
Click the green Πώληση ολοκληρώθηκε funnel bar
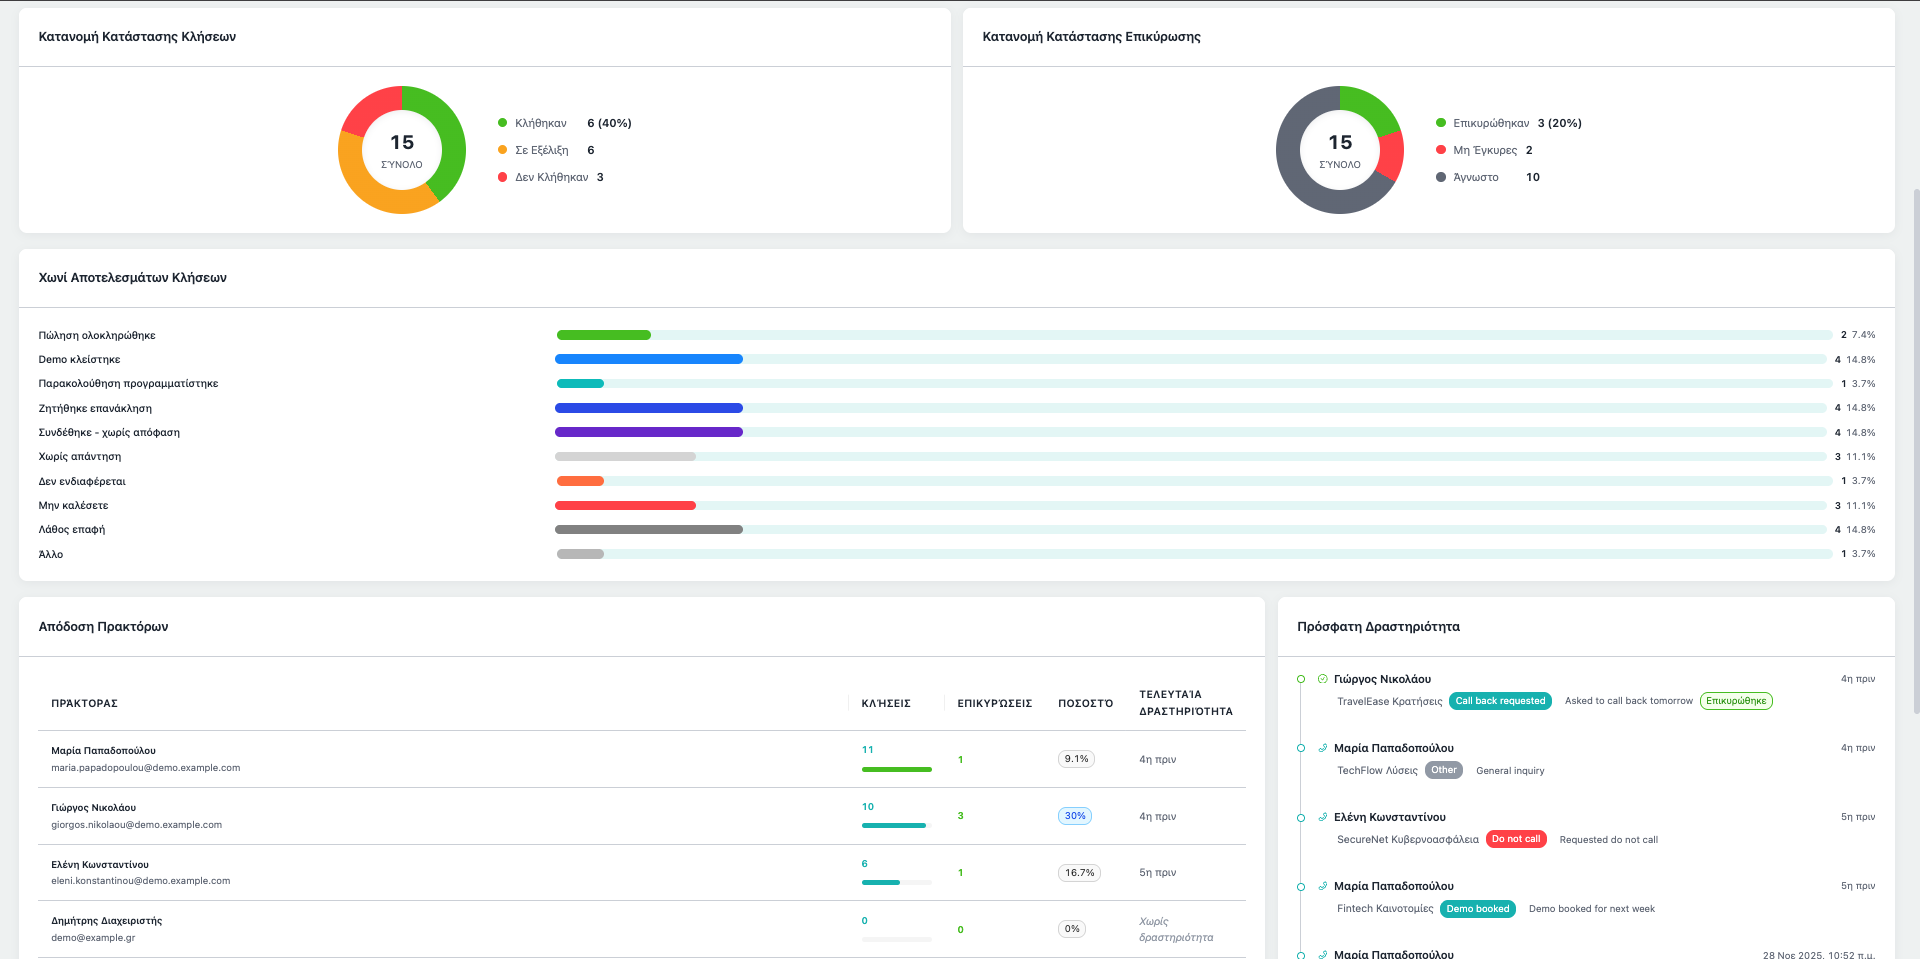(x=604, y=335)
